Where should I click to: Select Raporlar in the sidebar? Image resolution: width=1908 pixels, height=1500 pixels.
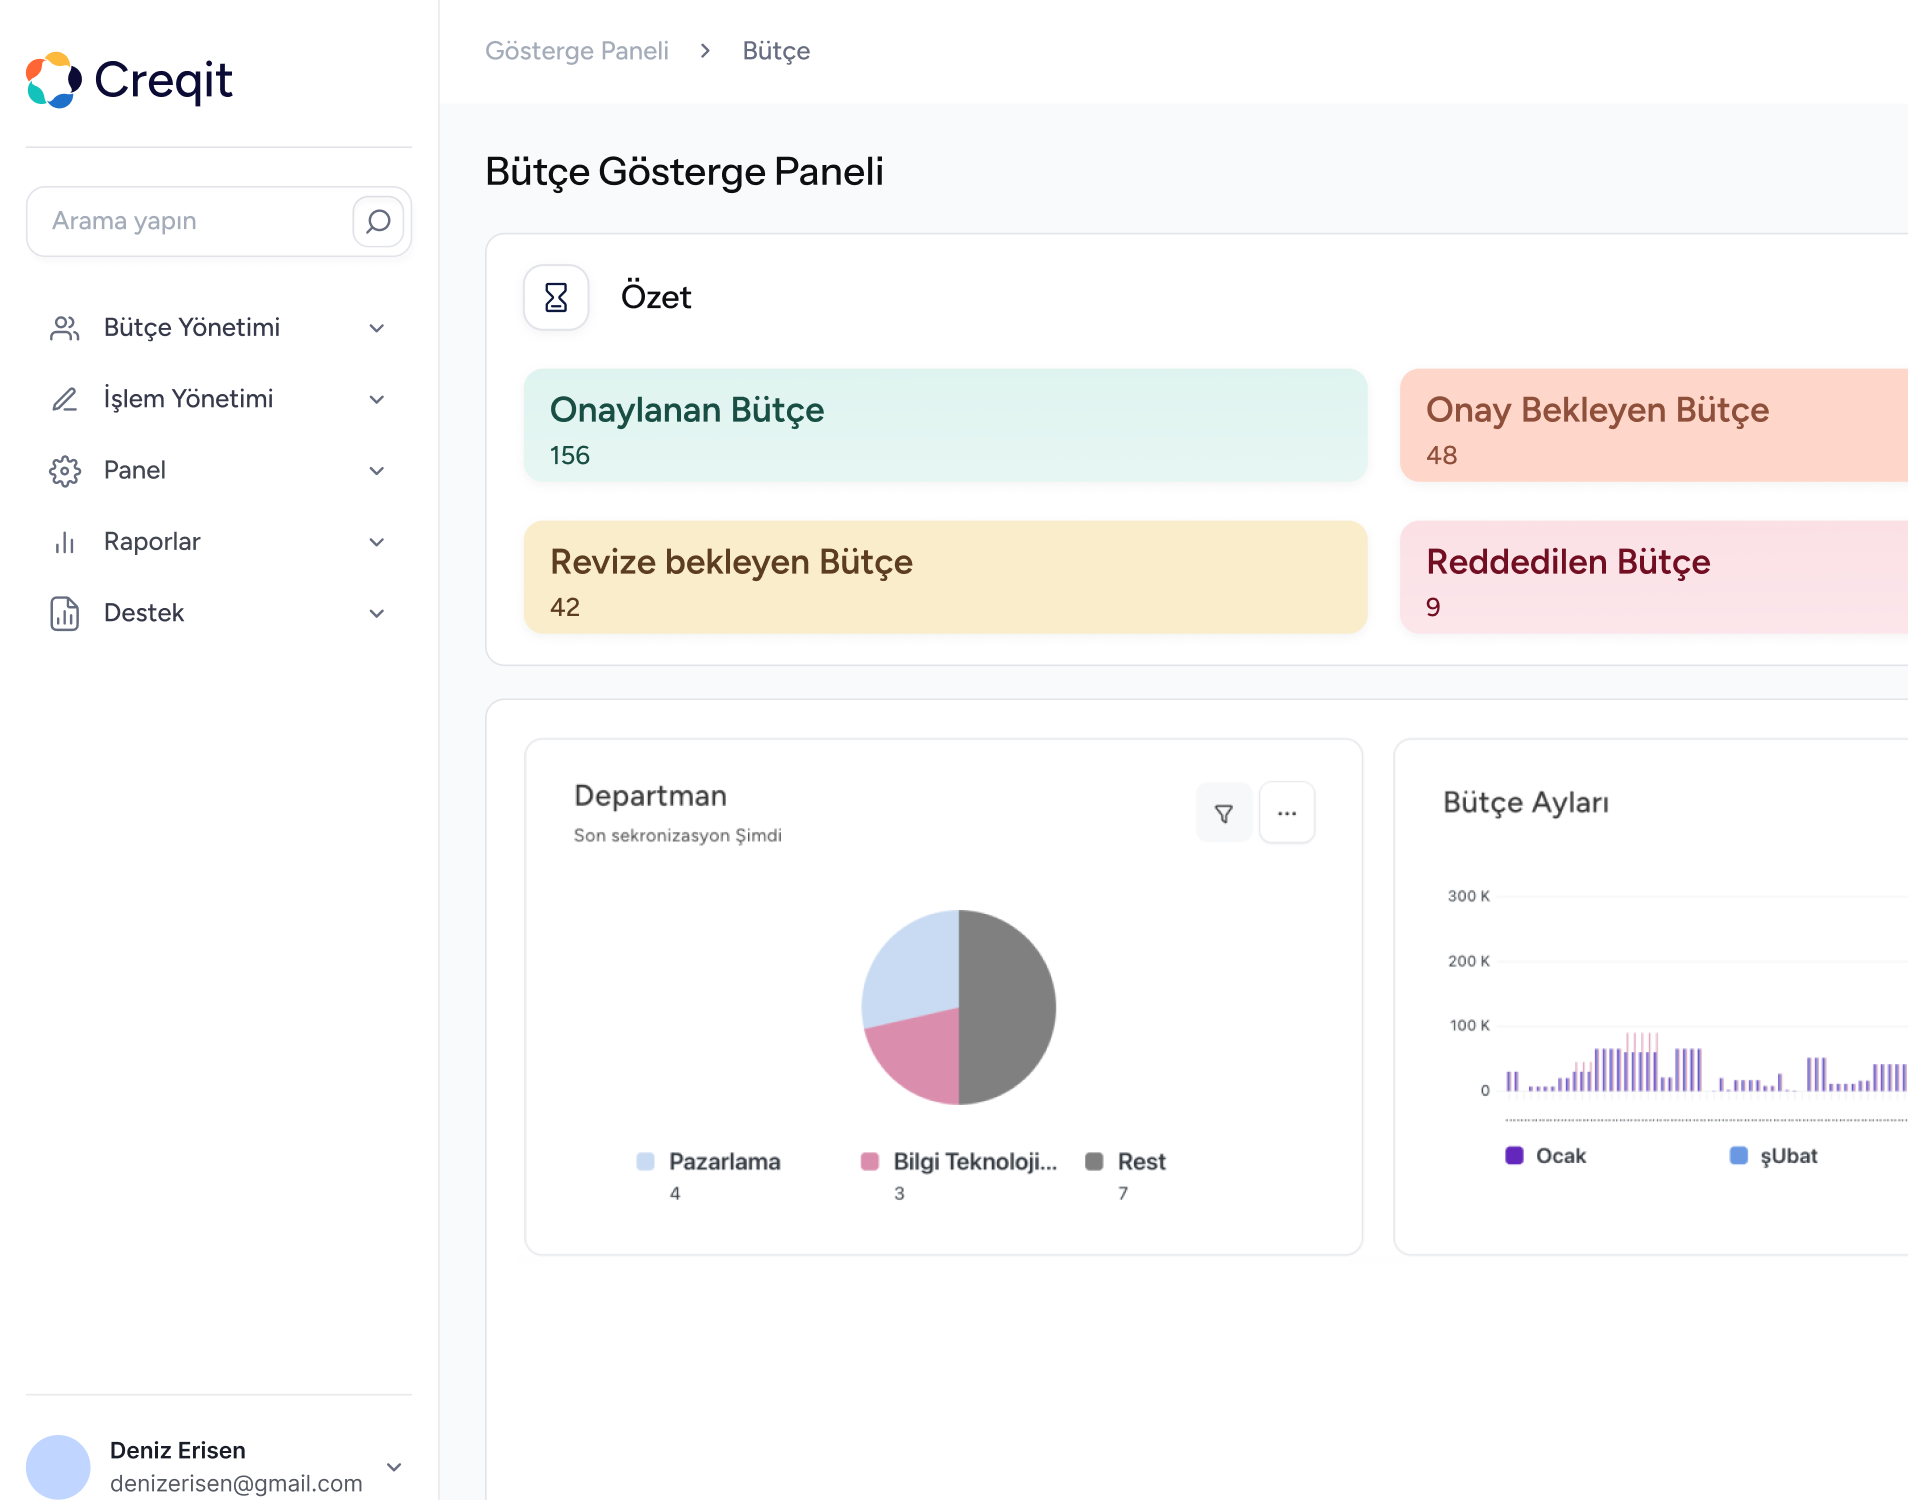pos(152,542)
